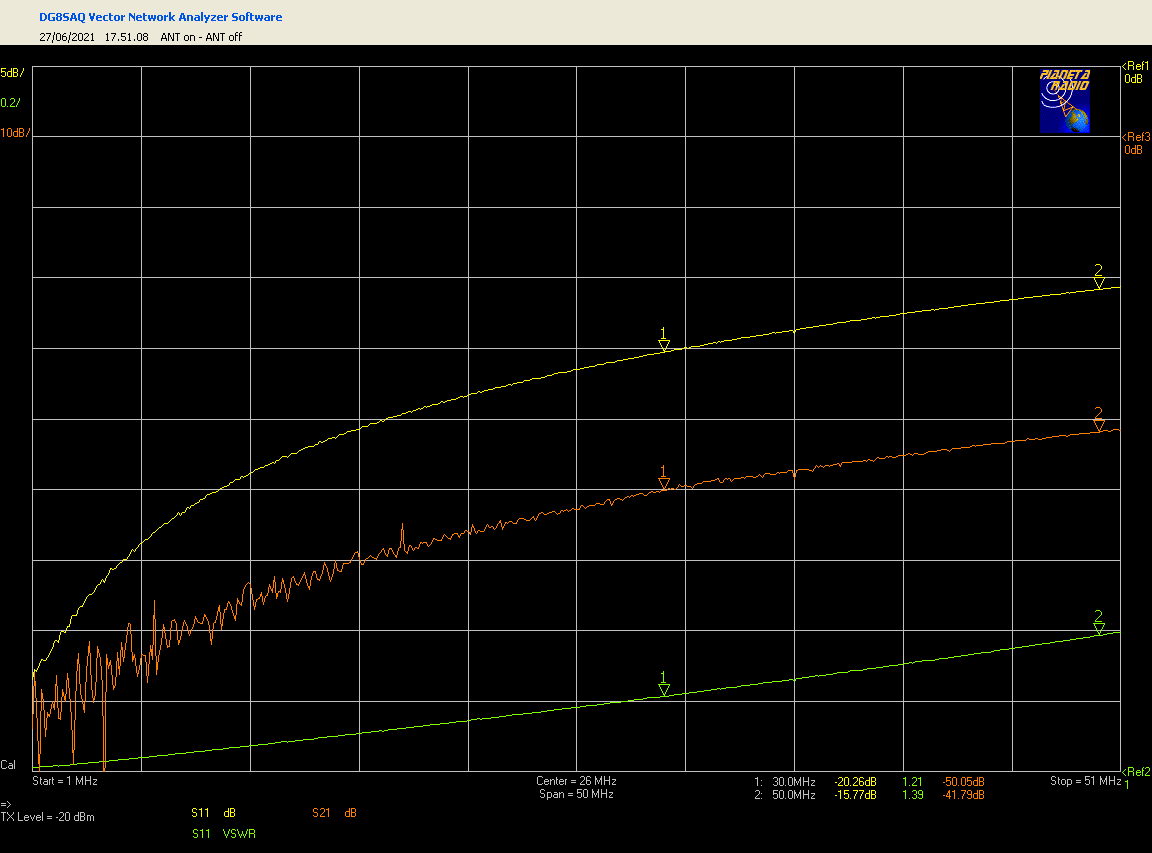The image size is (1152, 853).
Task: Click the DG8SAQ Vector Network Analyzer Software title
Action: tap(161, 17)
